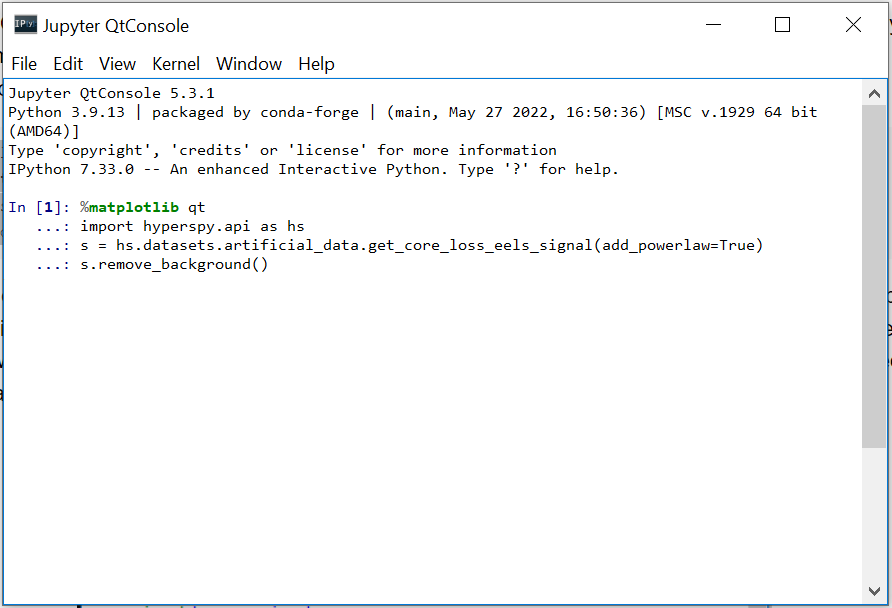Screen dimensions: 892x608
Task: Open the Edit menu
Action: 68,64
